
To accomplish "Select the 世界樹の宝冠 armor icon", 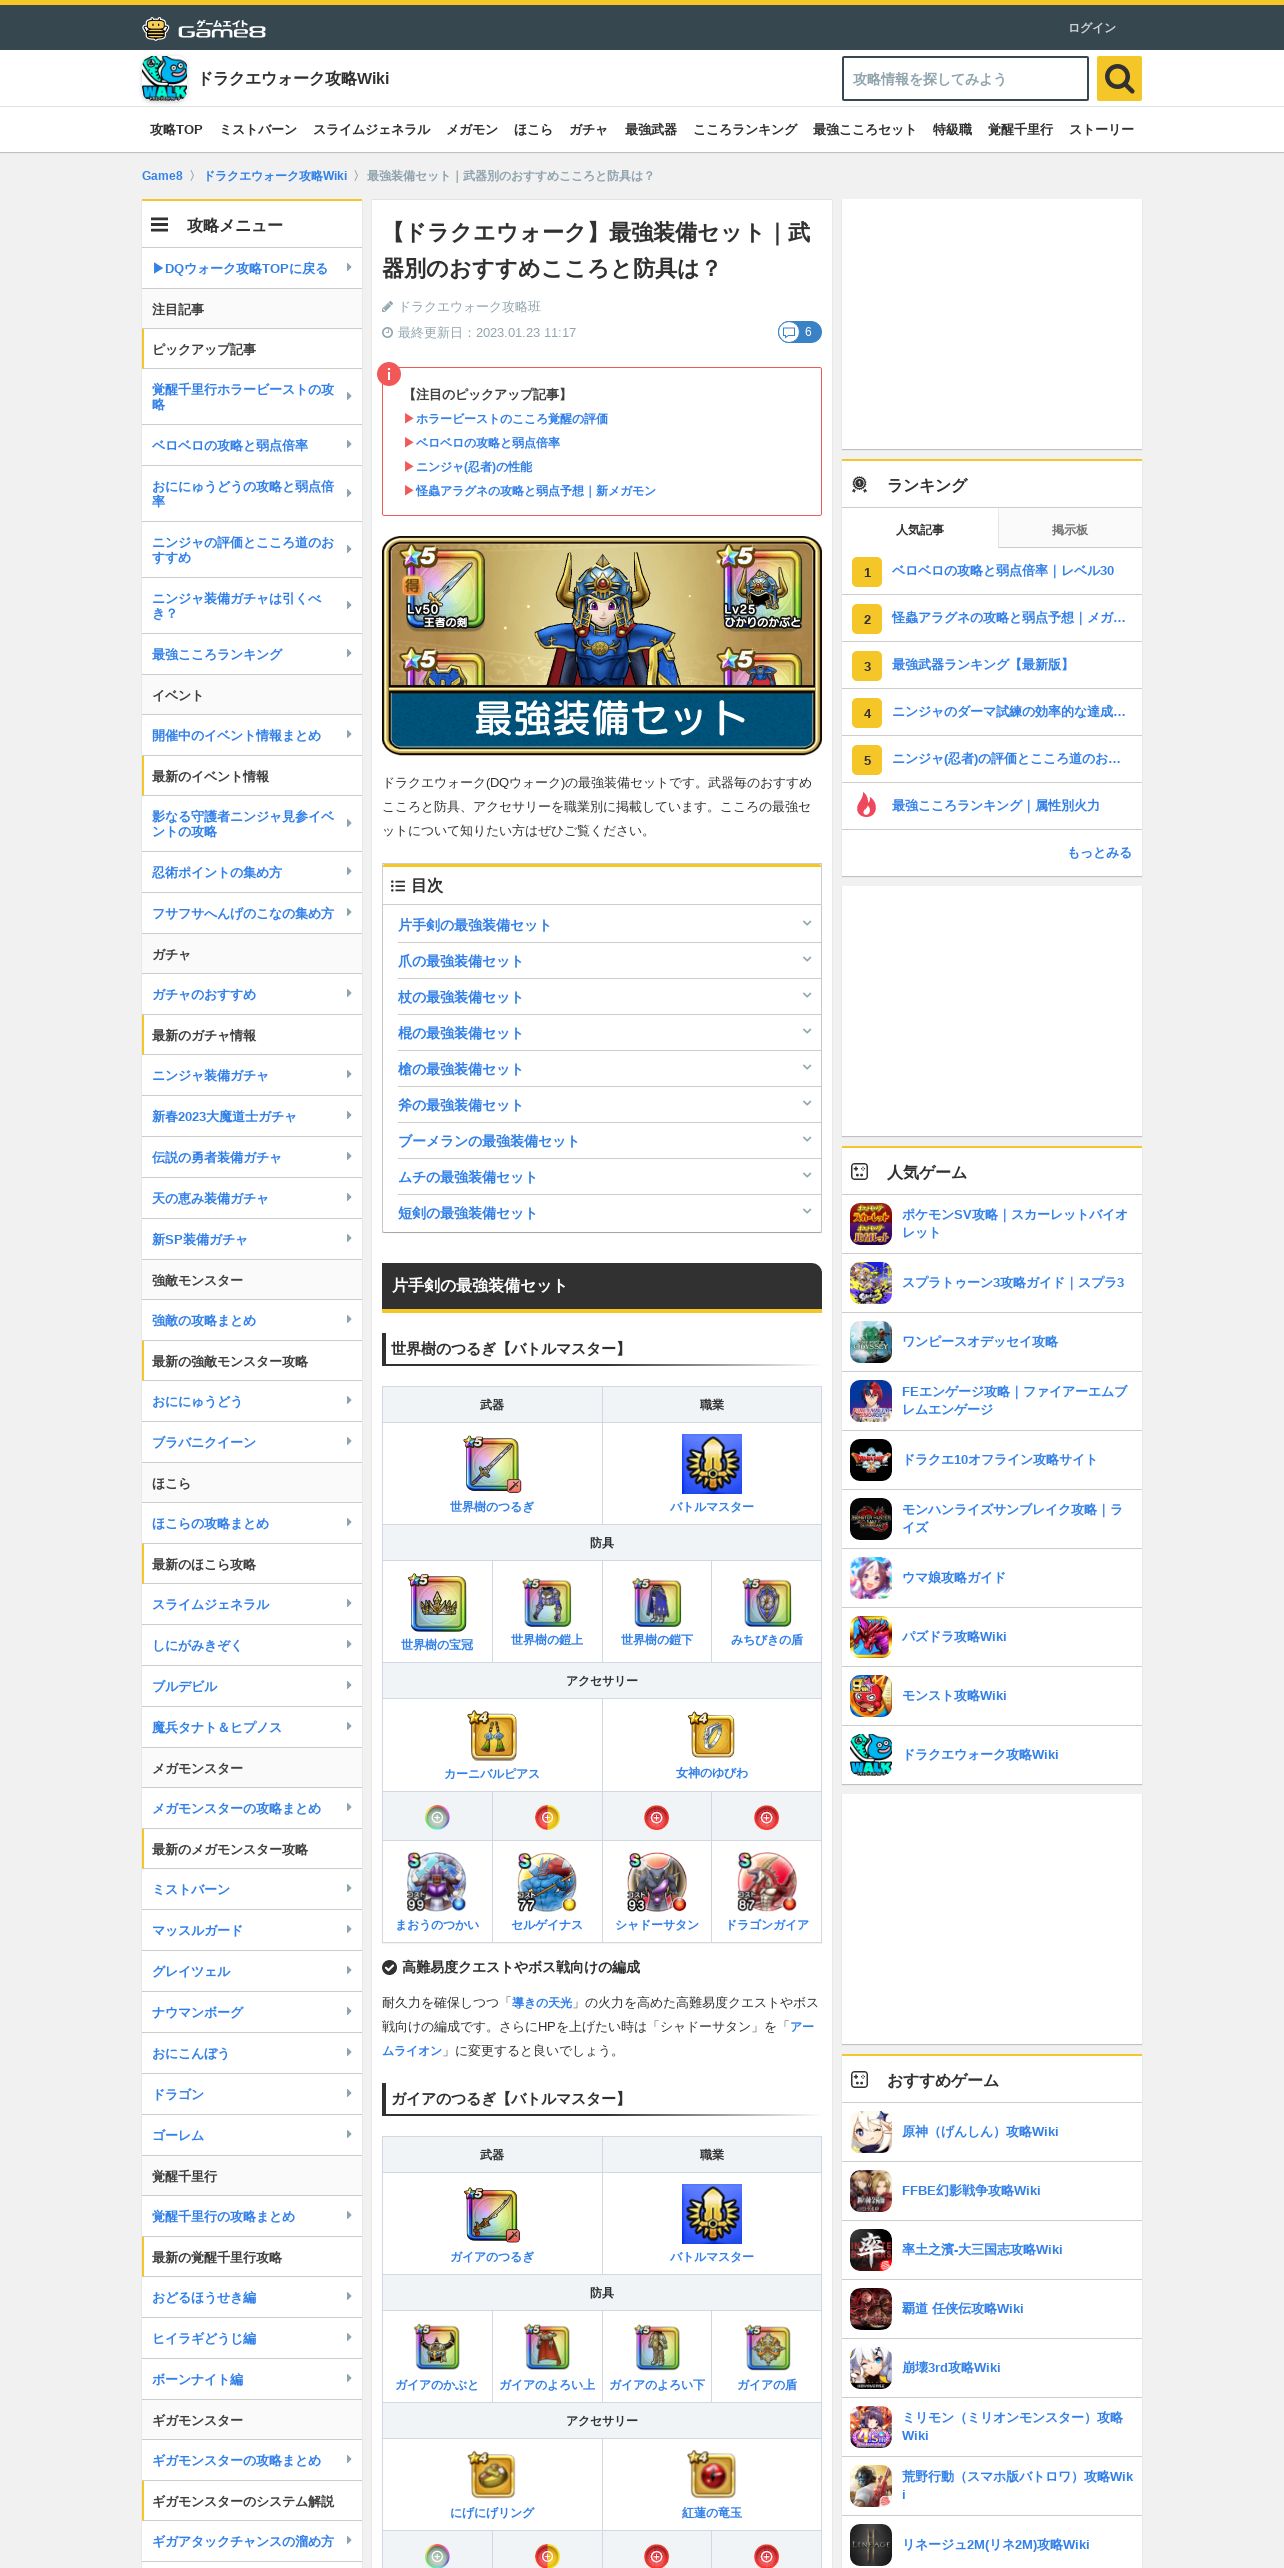I will click(x=437, y=1603).
